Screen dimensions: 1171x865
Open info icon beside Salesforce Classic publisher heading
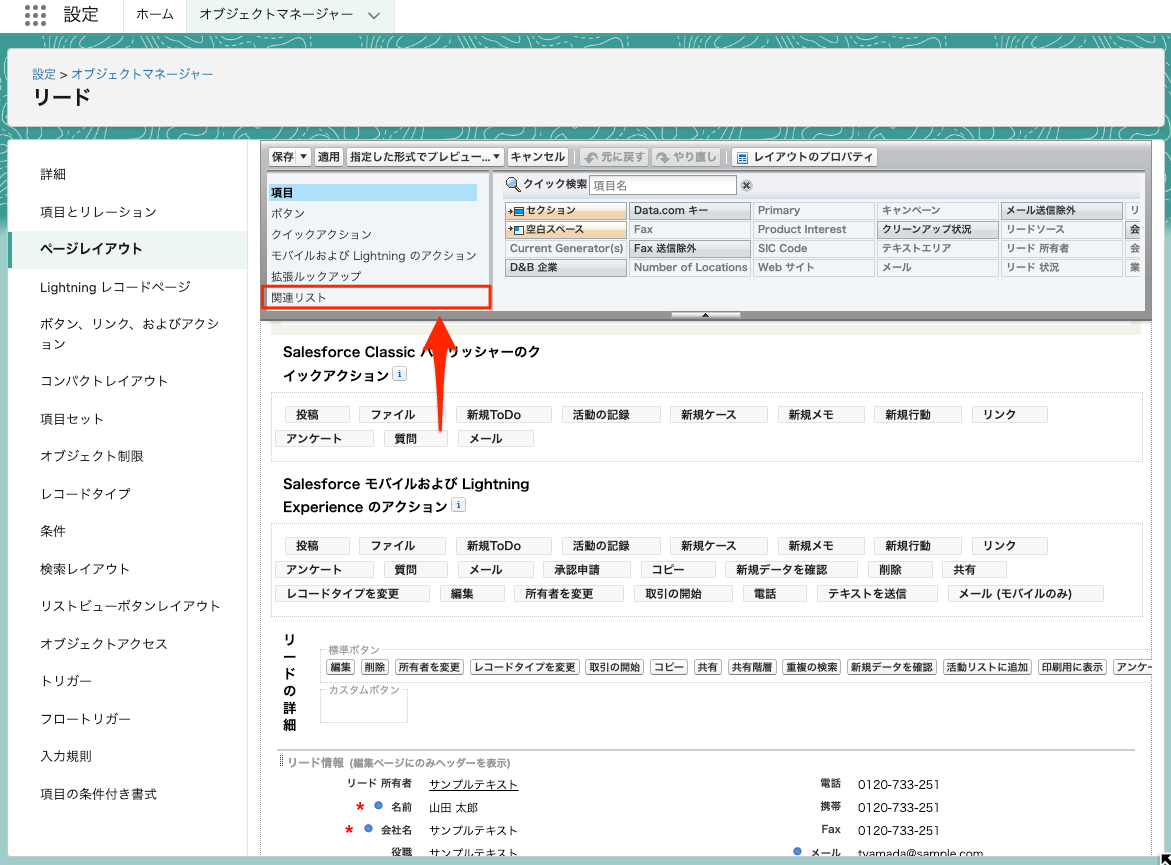coord(400,374)
